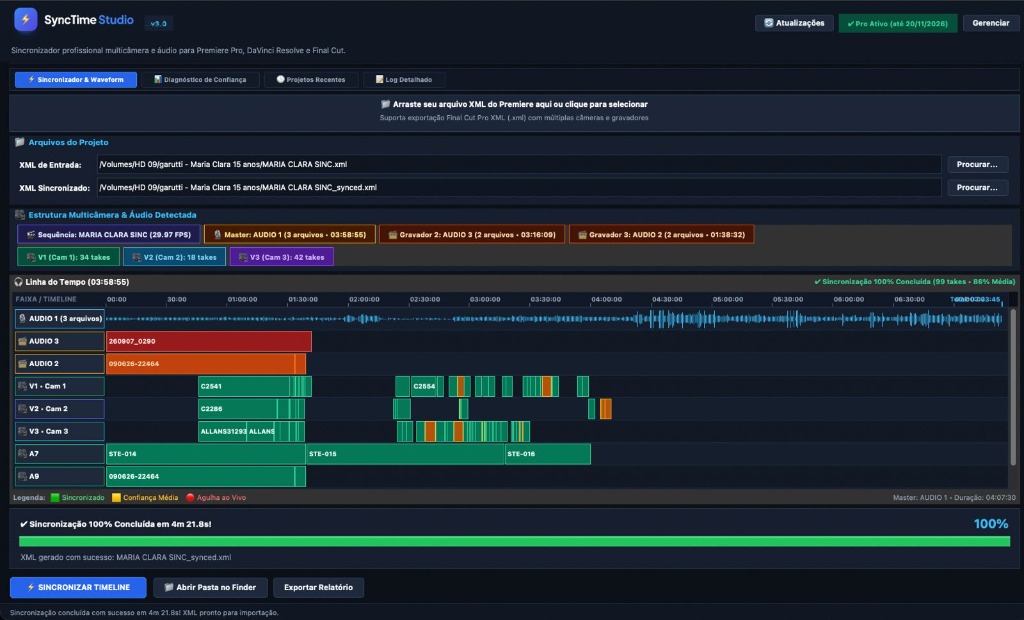Start sync with SINCRONIZAR TIMELINE button
The image size is (1024, 620).
[x=78, y=587]
